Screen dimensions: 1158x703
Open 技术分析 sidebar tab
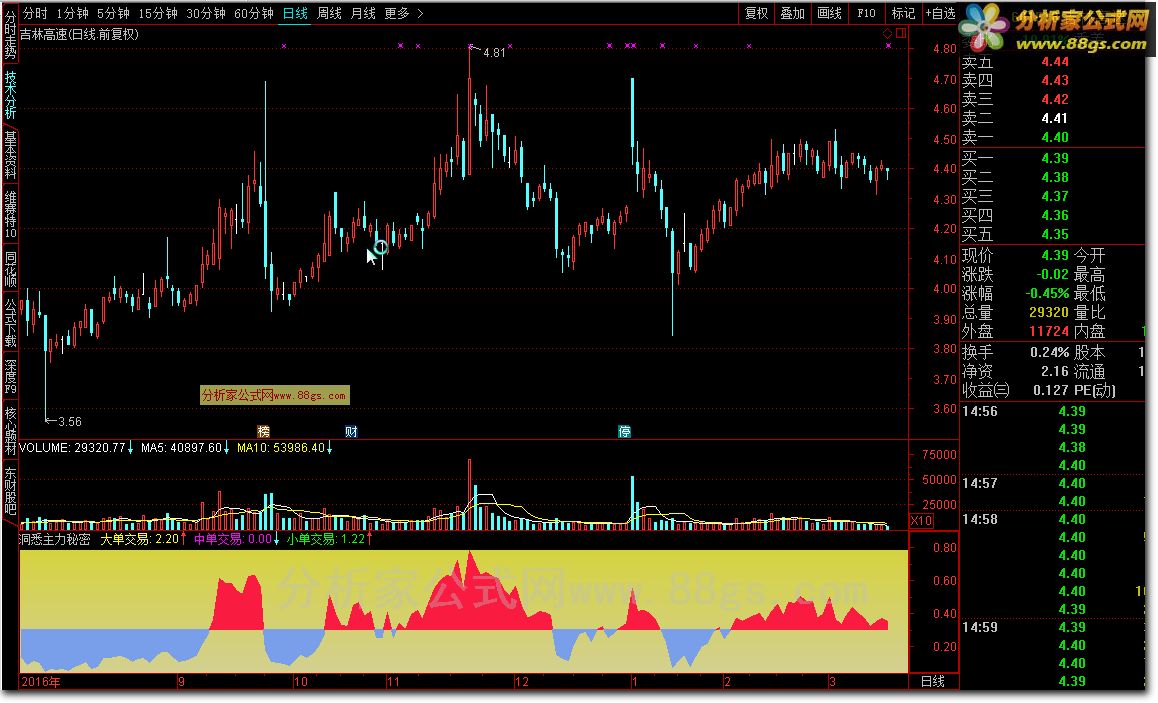(x=10, y=95)
